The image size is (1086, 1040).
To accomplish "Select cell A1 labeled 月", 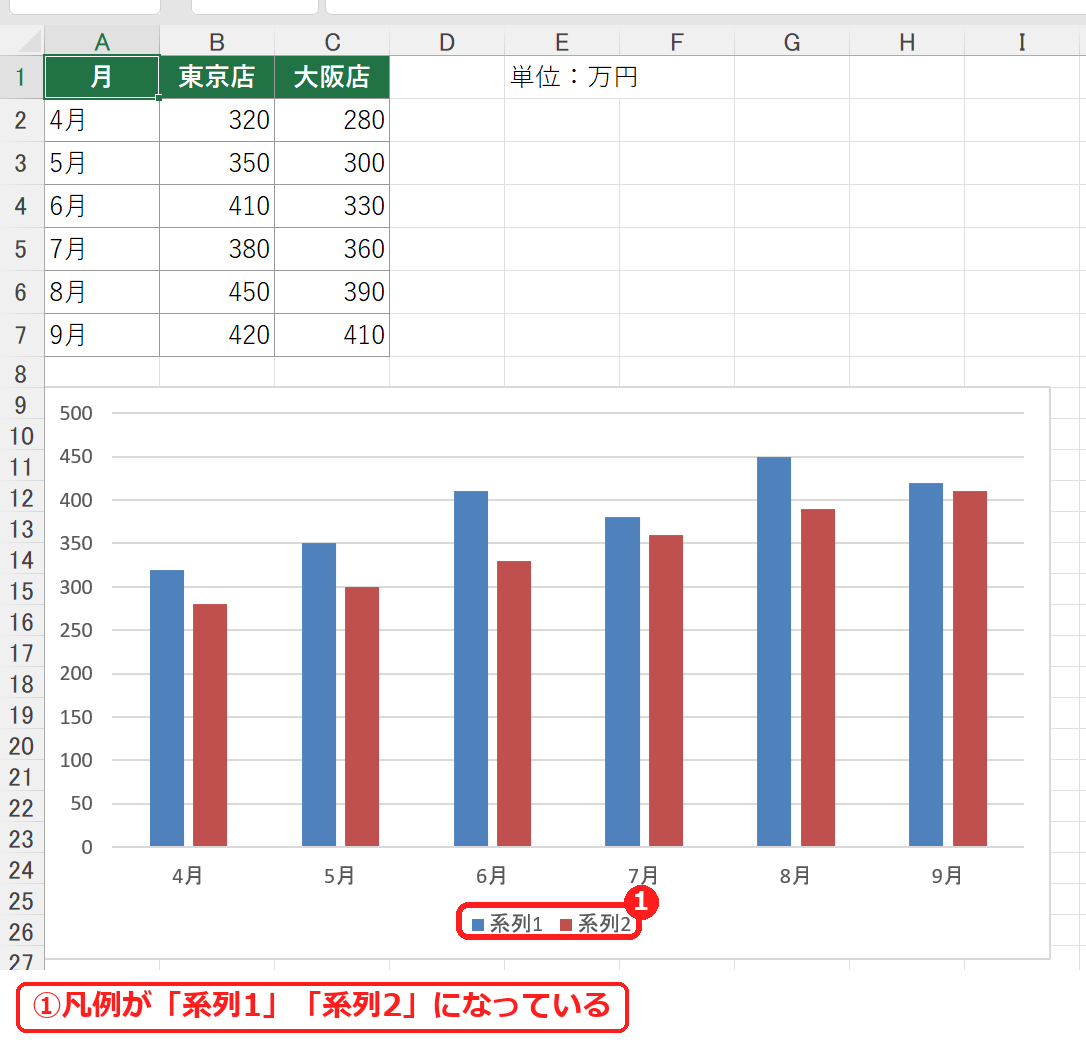I will tap(102, 77).
